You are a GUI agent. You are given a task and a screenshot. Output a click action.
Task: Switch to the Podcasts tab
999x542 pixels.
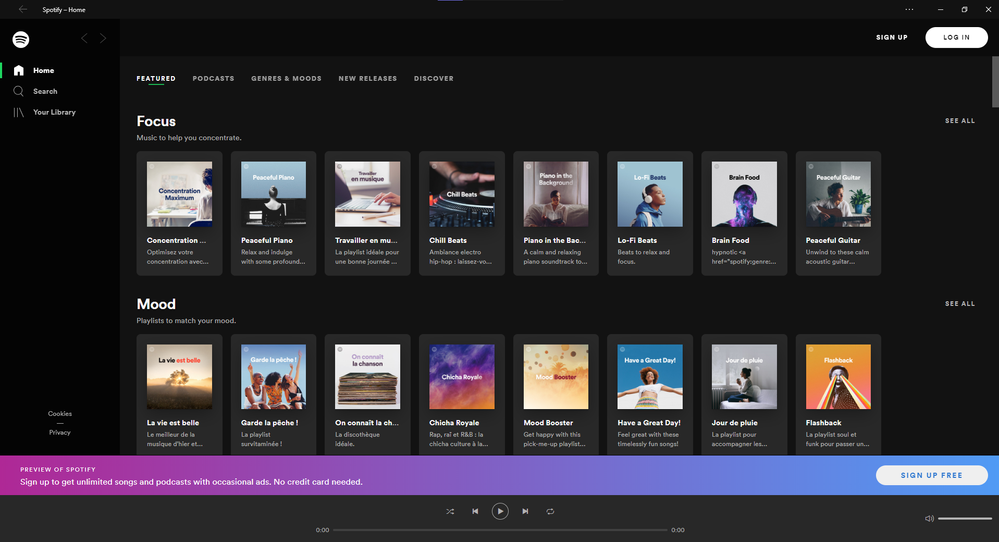pyautogui.click(x=213, y=79)
